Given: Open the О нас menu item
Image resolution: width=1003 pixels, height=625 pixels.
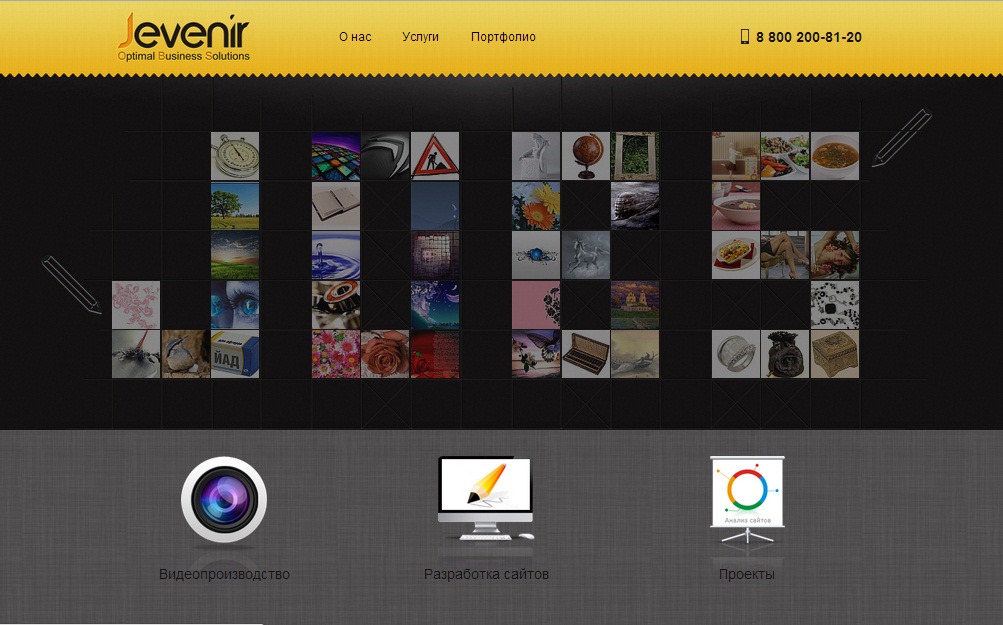Looking at the screenshot, I should click(355, 37).
